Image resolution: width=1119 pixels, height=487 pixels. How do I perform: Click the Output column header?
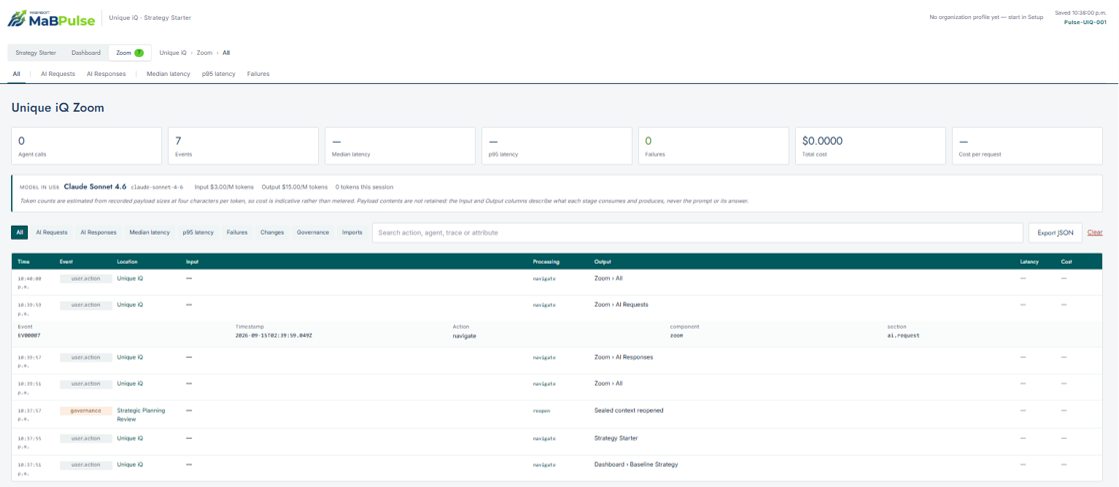pos(602,262)
